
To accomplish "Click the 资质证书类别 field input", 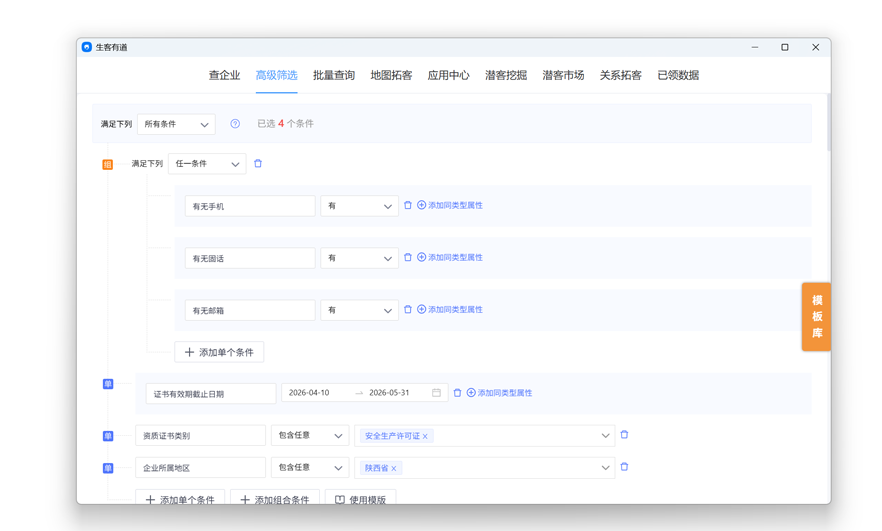I will (200, 435).
